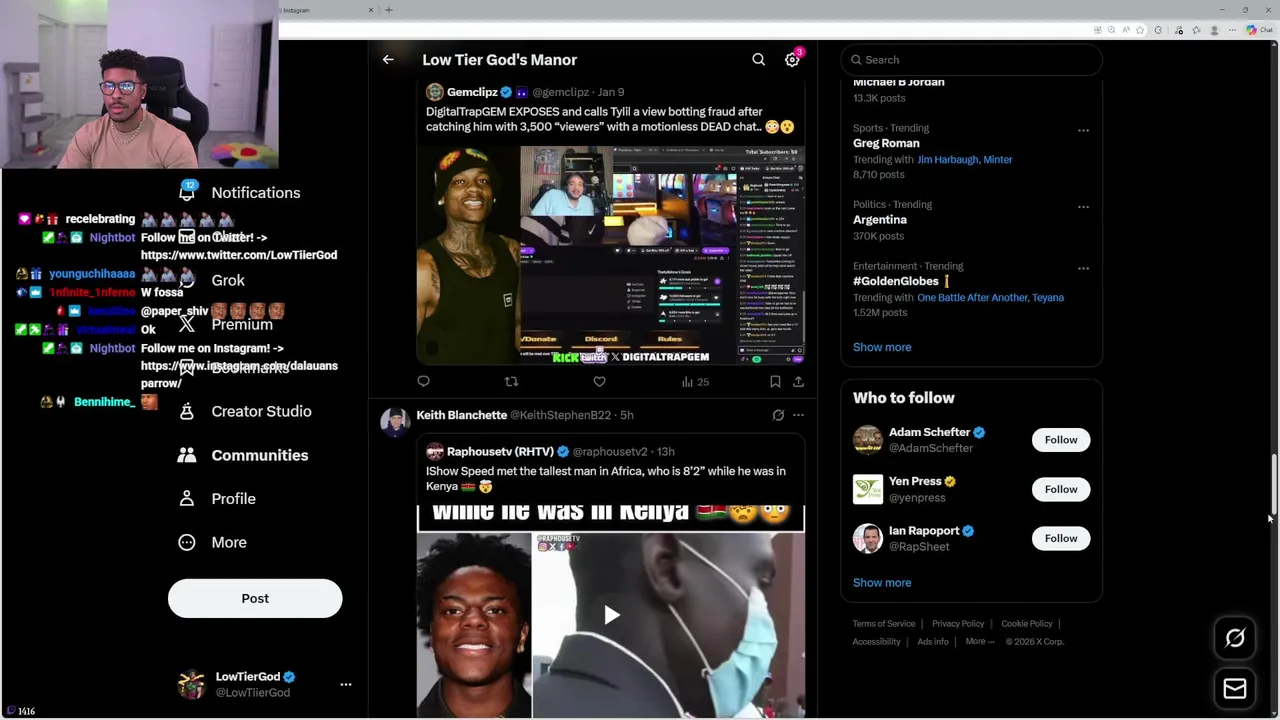
Task: Follow Adam Schefter
Action: [1061, 440]
